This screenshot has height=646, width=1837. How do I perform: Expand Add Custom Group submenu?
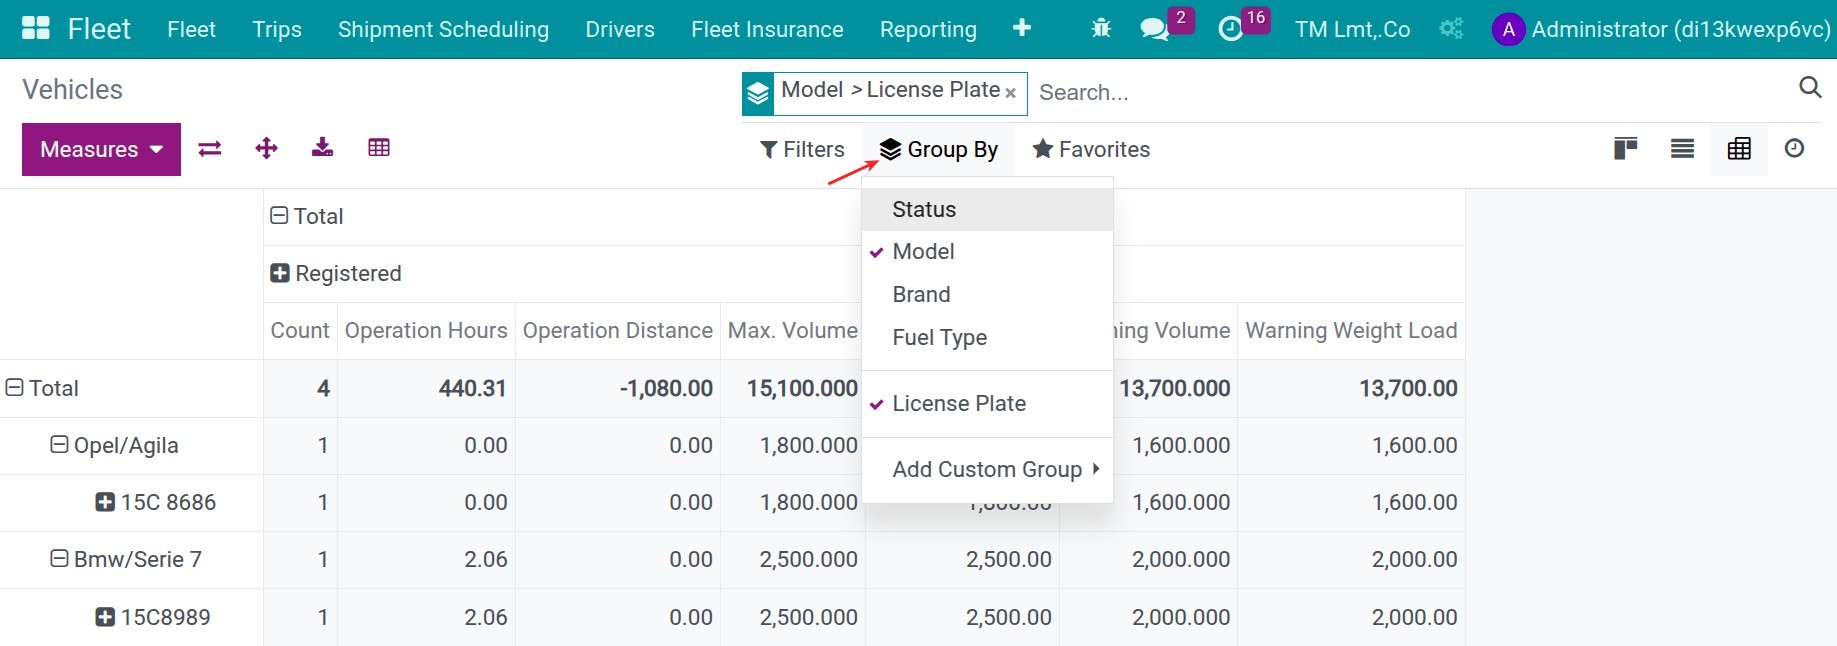(x=987, y=469)
